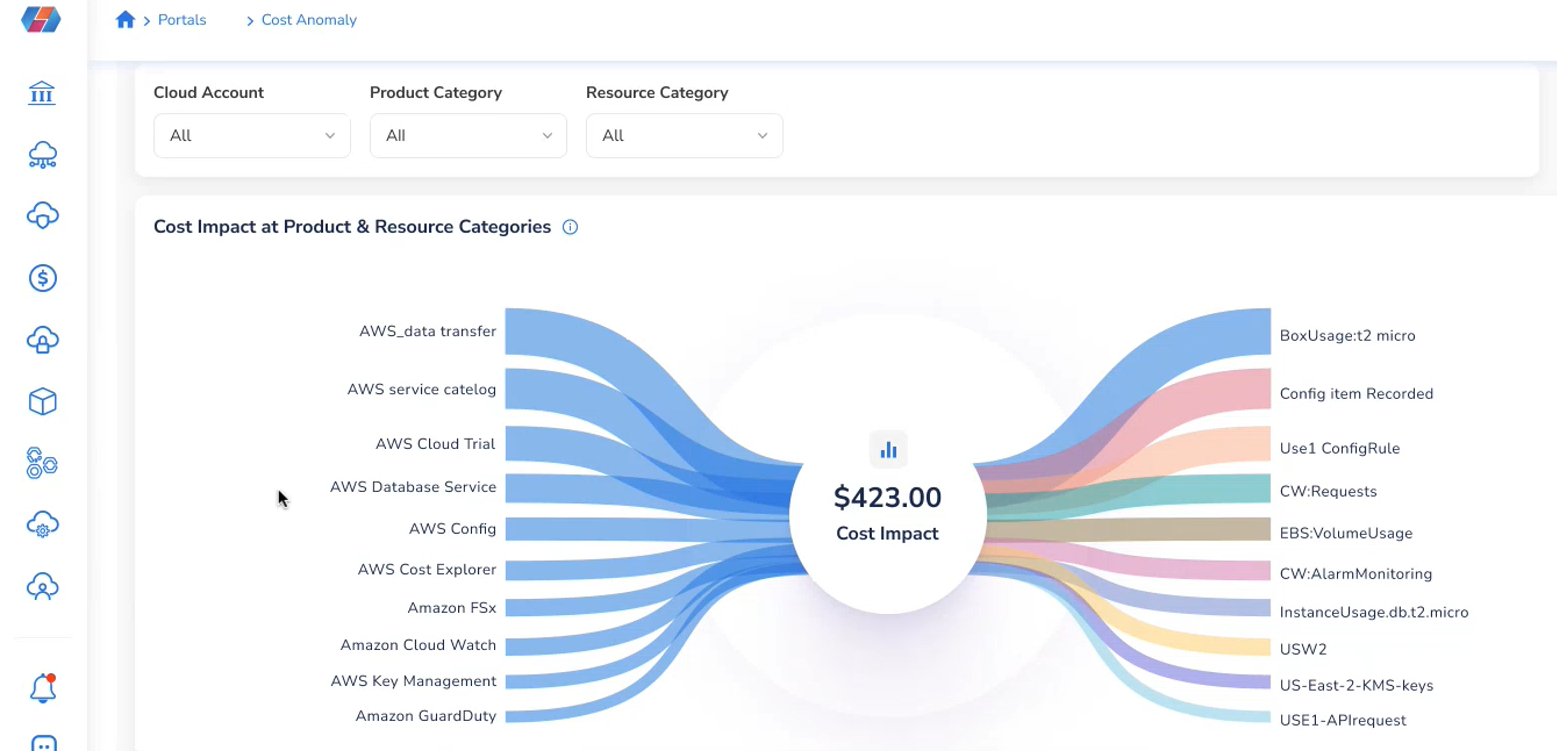Open Cost Anomaly breadcrumb link
The image size is (1557, 751).
tap(309, 20)
